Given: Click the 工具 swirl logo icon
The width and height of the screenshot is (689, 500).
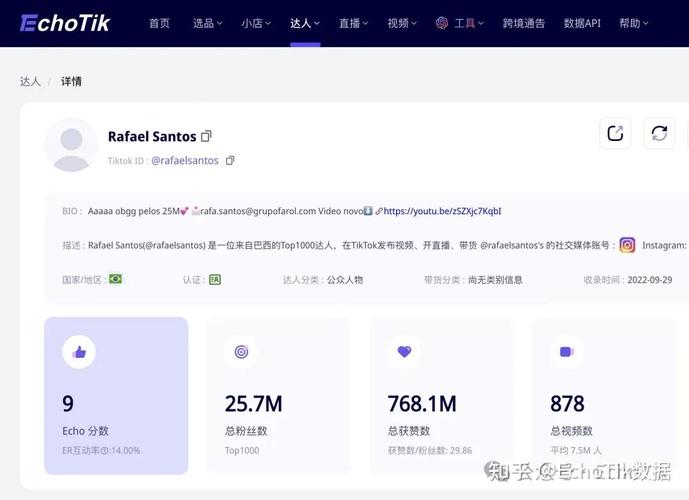Looking at the screenshot, I should point(442,23).
